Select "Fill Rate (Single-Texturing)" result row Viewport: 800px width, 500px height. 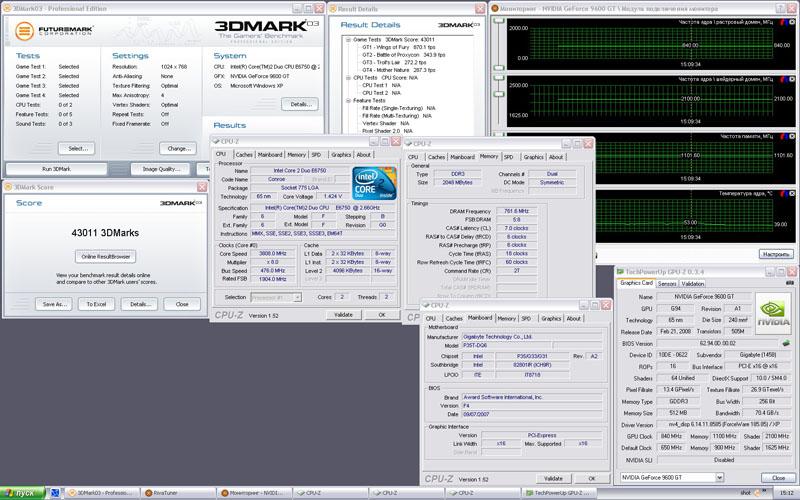click(x=398, y=108)
